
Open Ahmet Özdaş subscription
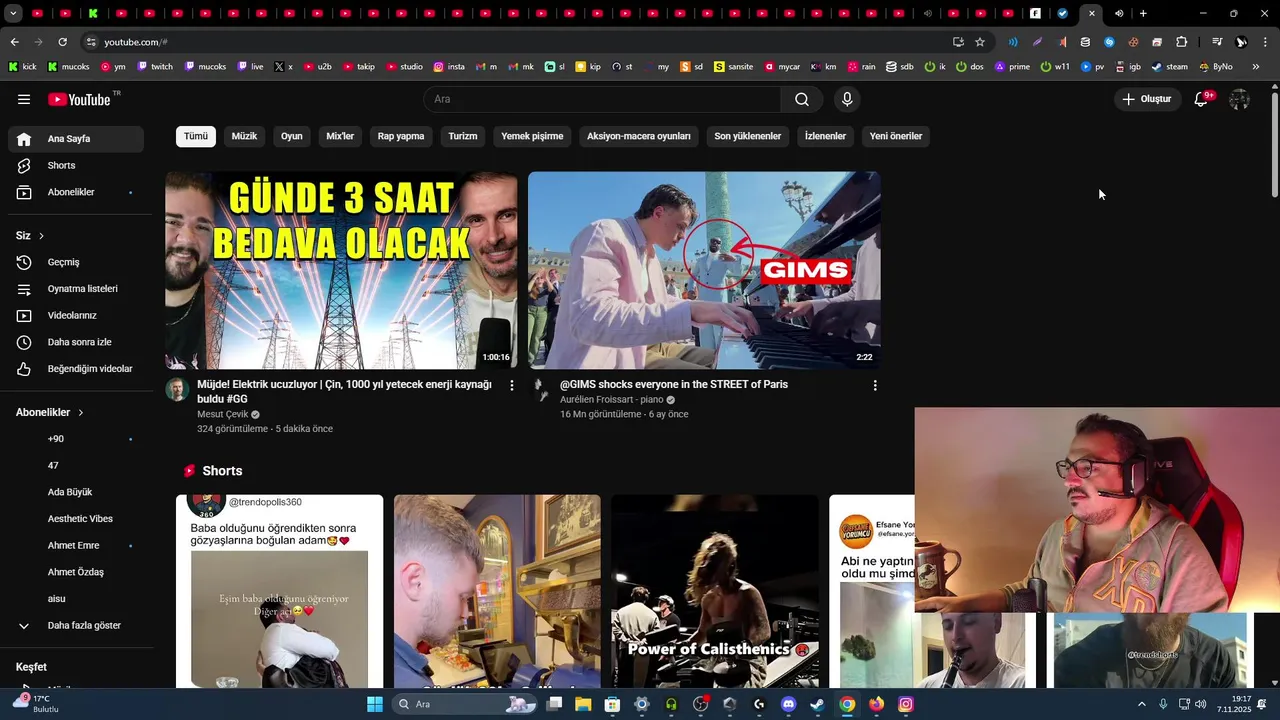coord(76,572)
